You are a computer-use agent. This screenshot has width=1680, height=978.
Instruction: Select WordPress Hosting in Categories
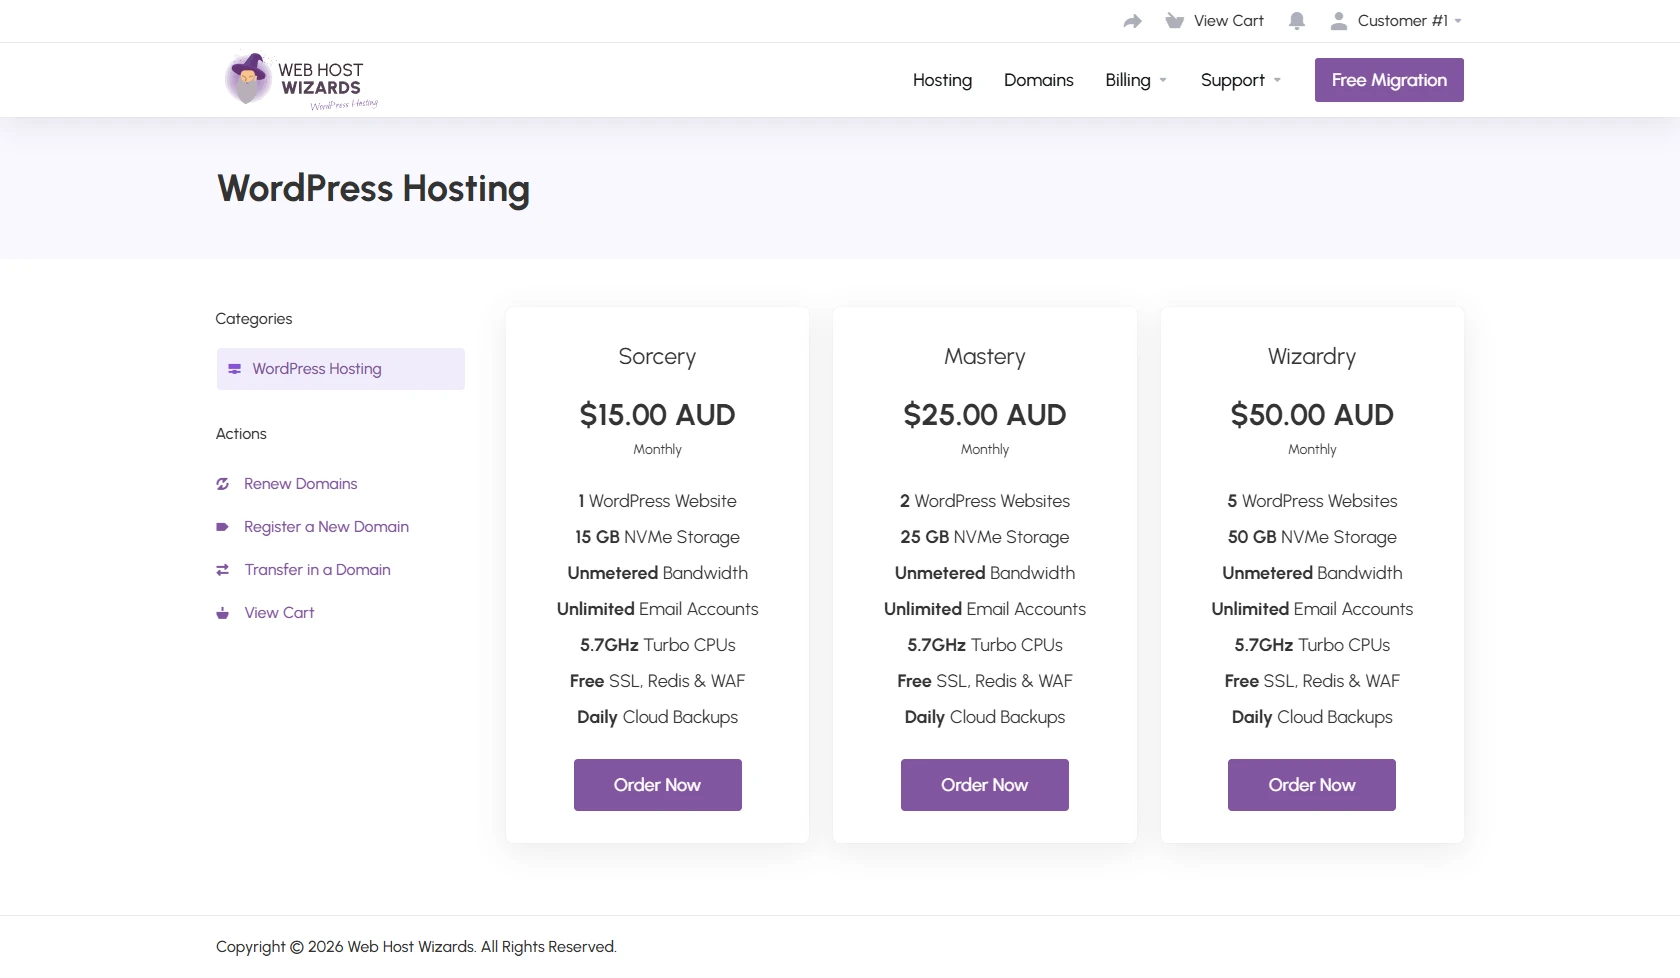pyautogui.click(x=341, y=369)
